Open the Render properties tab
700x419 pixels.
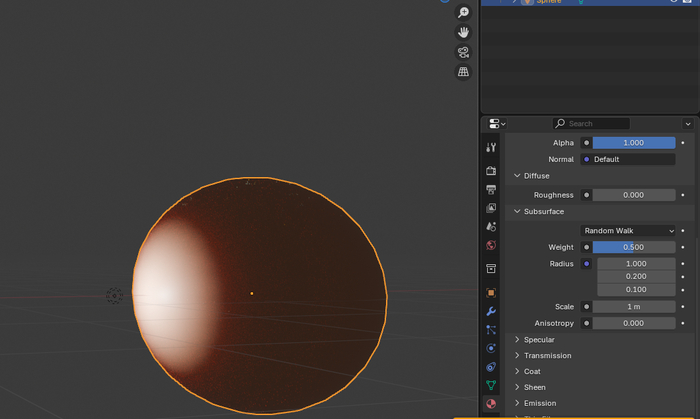[x=491, y=171]
